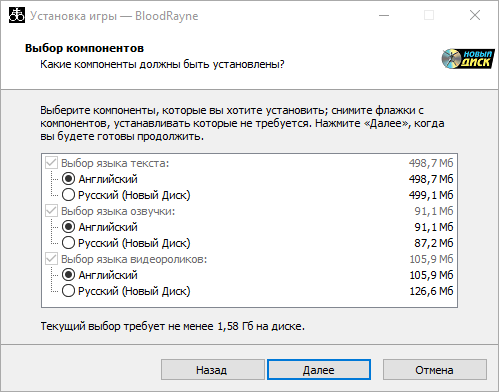Click the Назад button
Image resolution: width=499 pixels, height=392 pixels.
(x=213, y=370)
